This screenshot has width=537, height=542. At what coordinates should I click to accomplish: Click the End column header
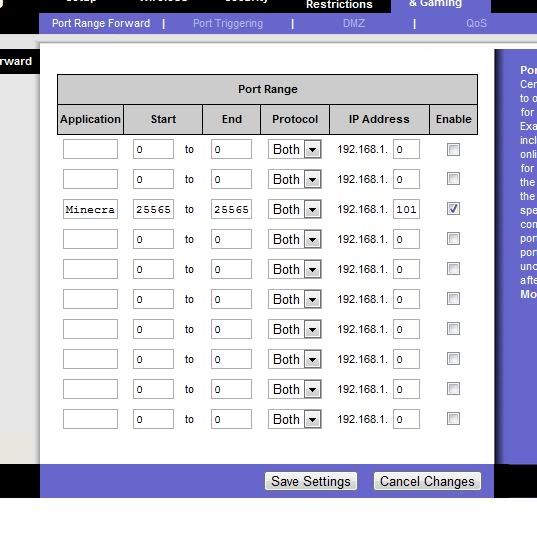pyautogui.click(x=232, y=119)
